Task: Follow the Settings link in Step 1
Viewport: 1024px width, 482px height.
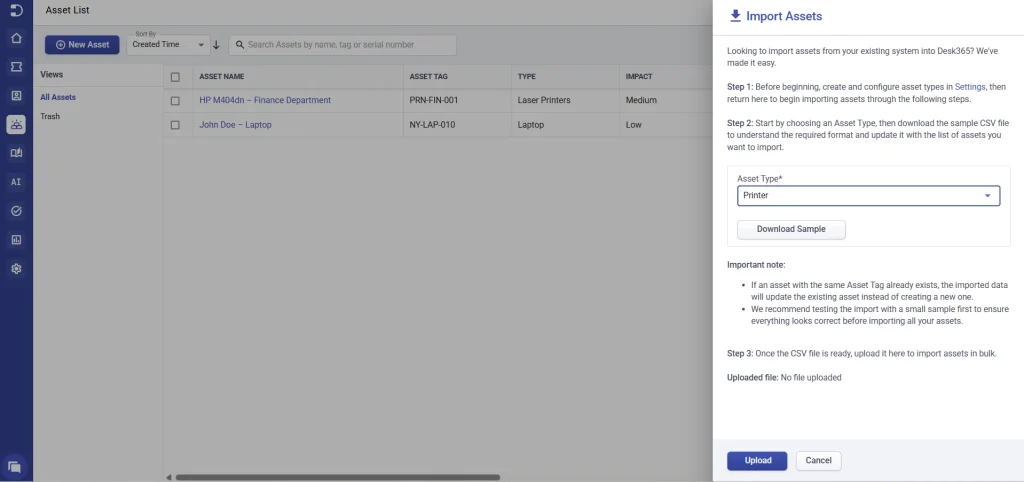Action: pos(970,88)
